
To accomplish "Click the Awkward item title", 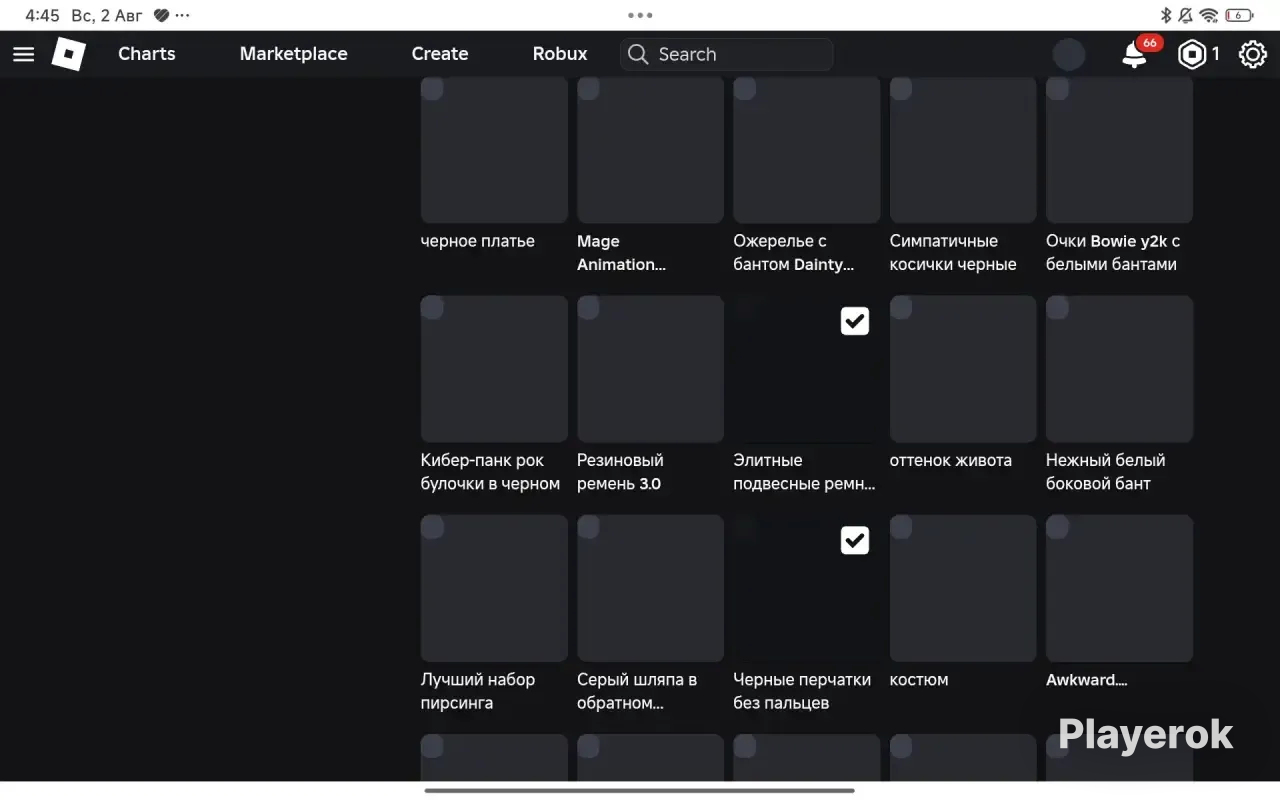I will point(1087,680).
